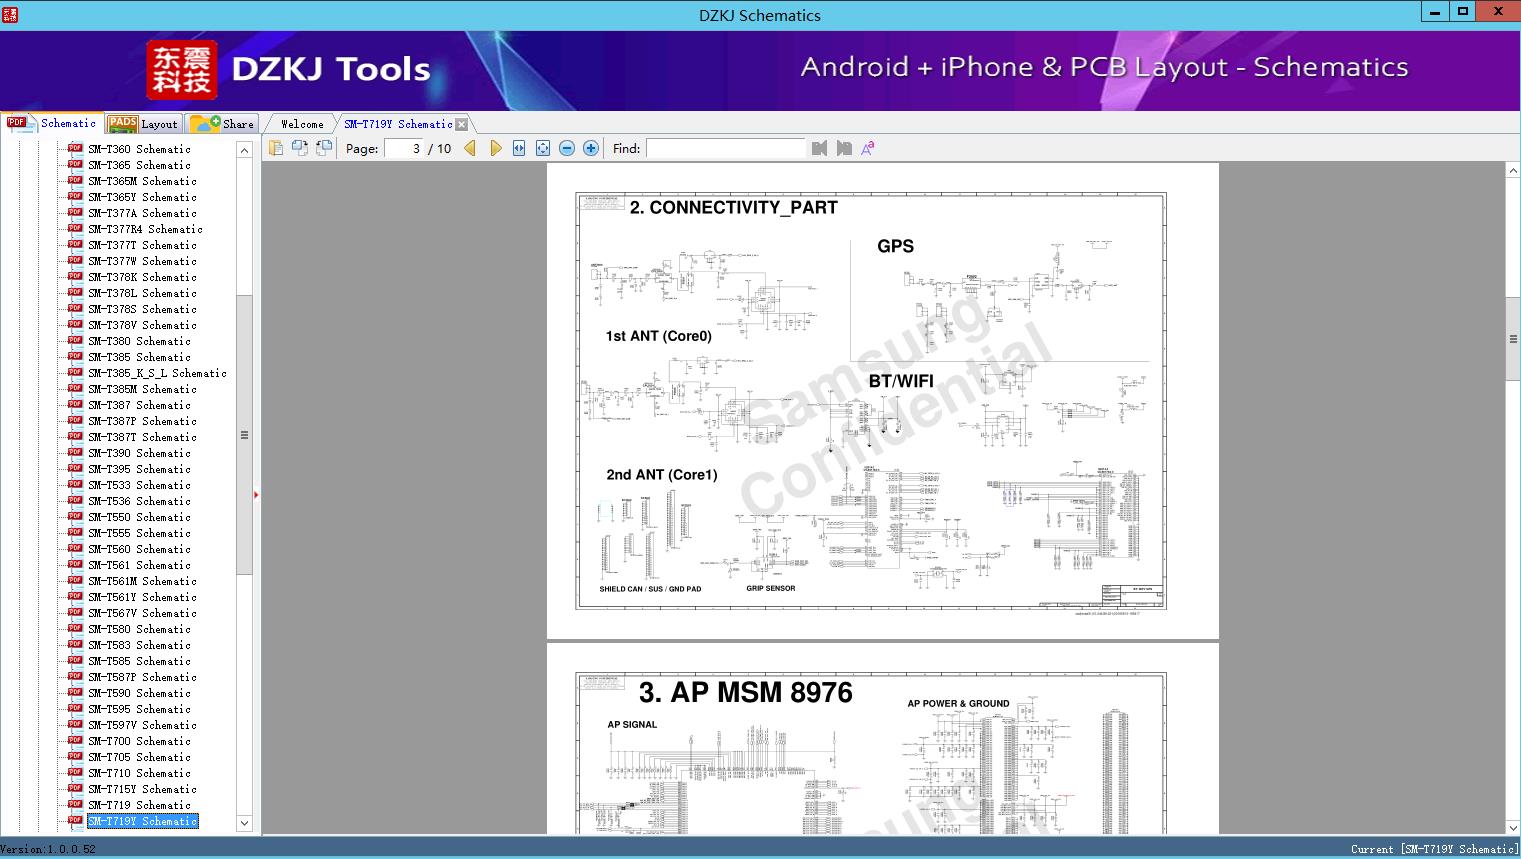This screenshot has width=1521, height=859.
Task: Click tree panel scroll down arrow
Action: [244, 823]
